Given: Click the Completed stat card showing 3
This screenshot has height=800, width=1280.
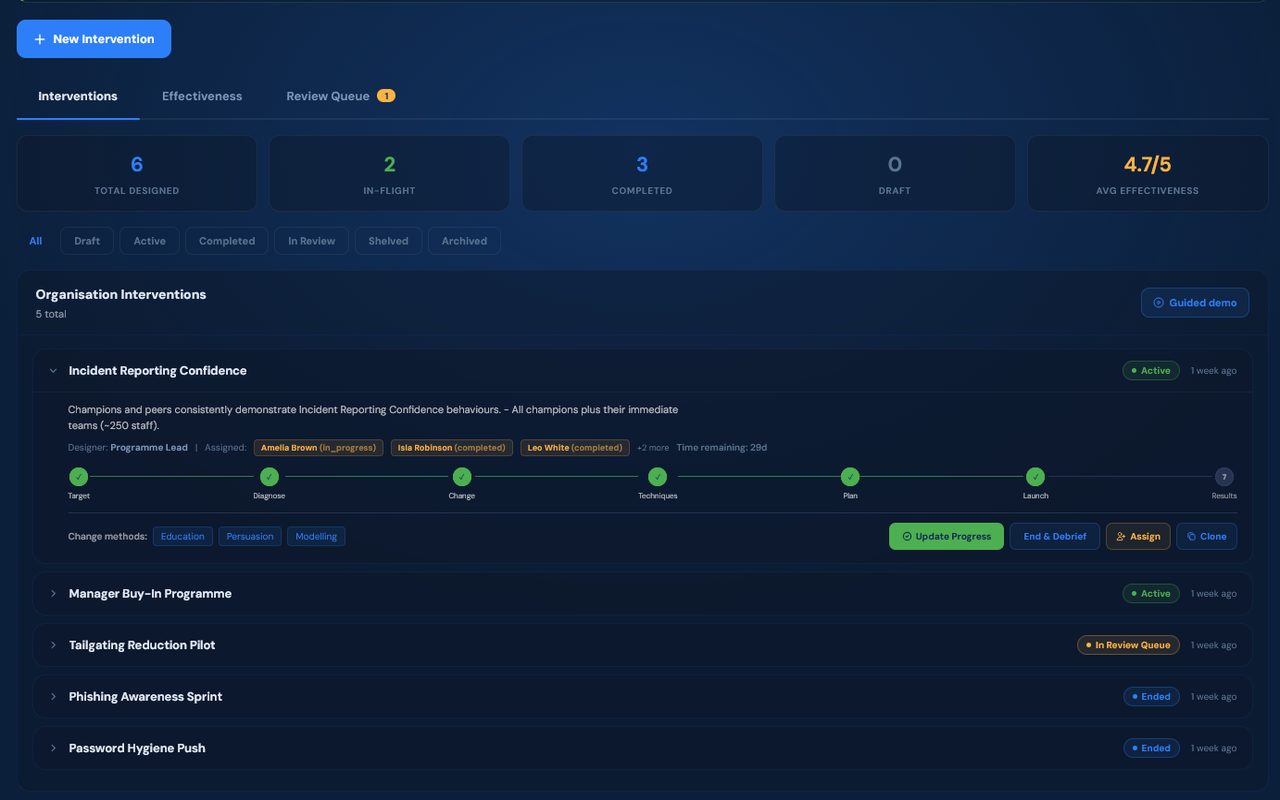Looking at the screenshot, I should click(x=642, y=173).
